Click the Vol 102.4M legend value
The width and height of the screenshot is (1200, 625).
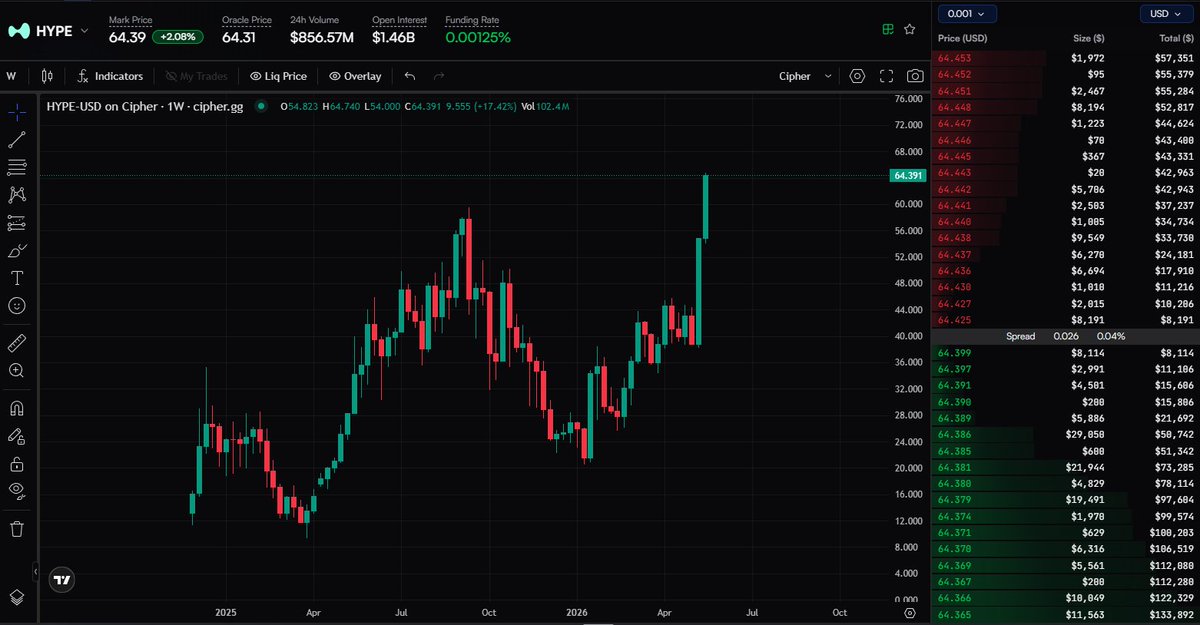[543, 106]
